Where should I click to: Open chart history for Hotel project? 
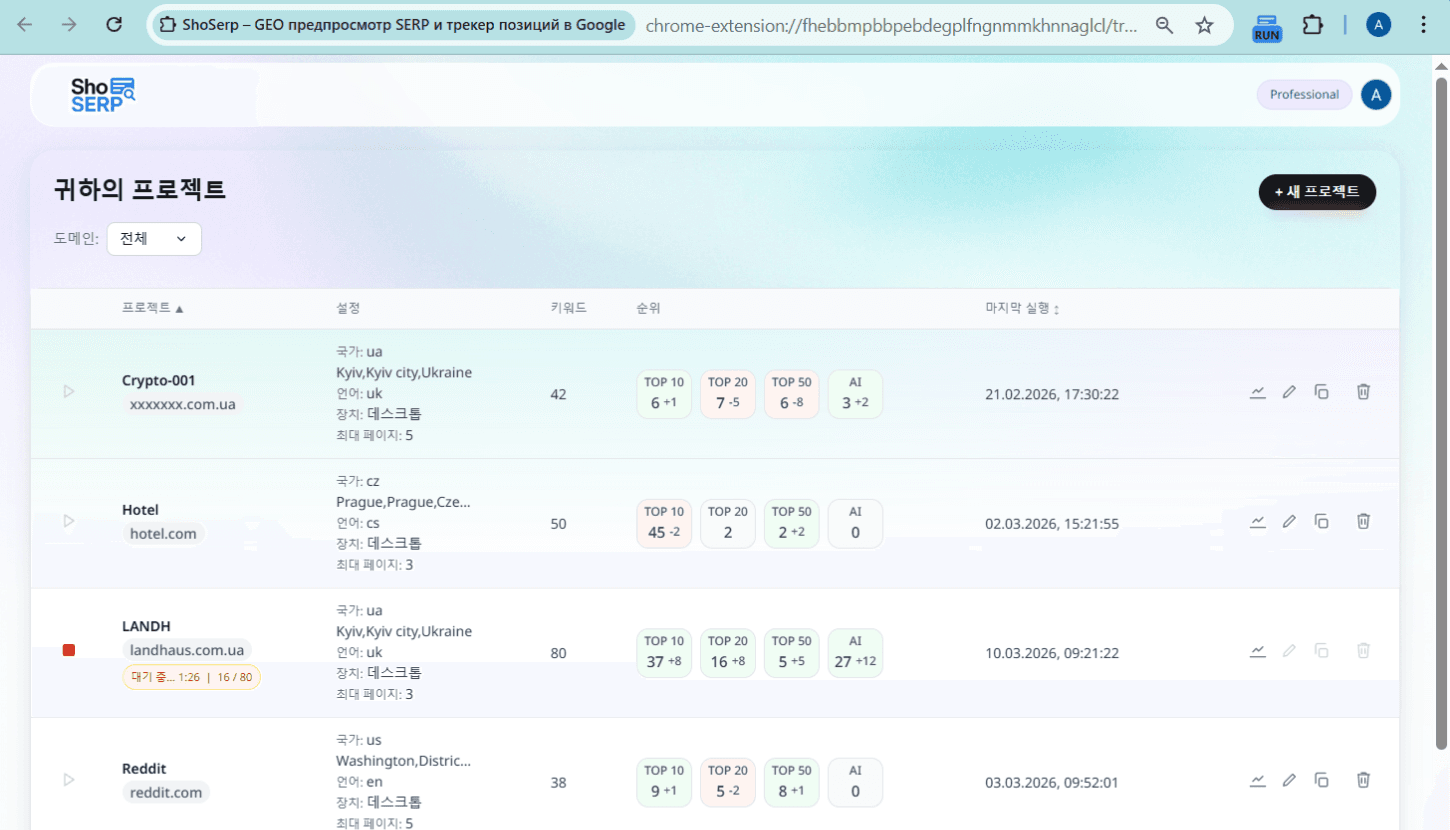tap(1258, 521)
